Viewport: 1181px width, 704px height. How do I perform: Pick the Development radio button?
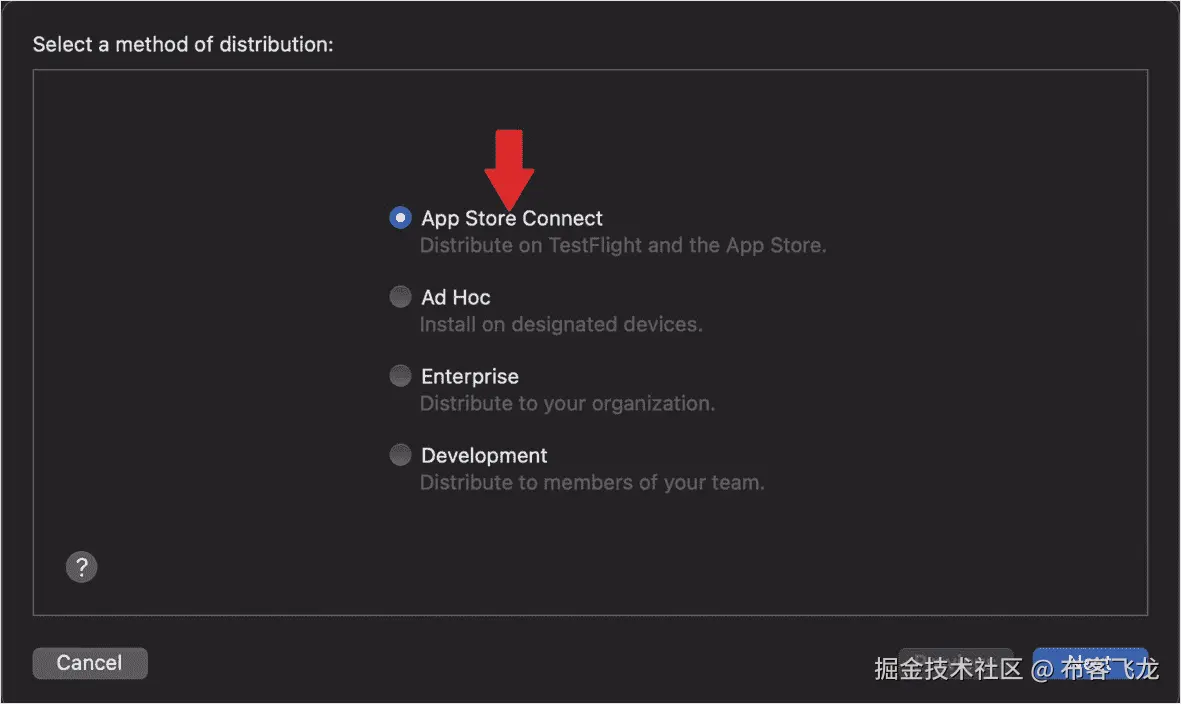[x=400, y=455]
